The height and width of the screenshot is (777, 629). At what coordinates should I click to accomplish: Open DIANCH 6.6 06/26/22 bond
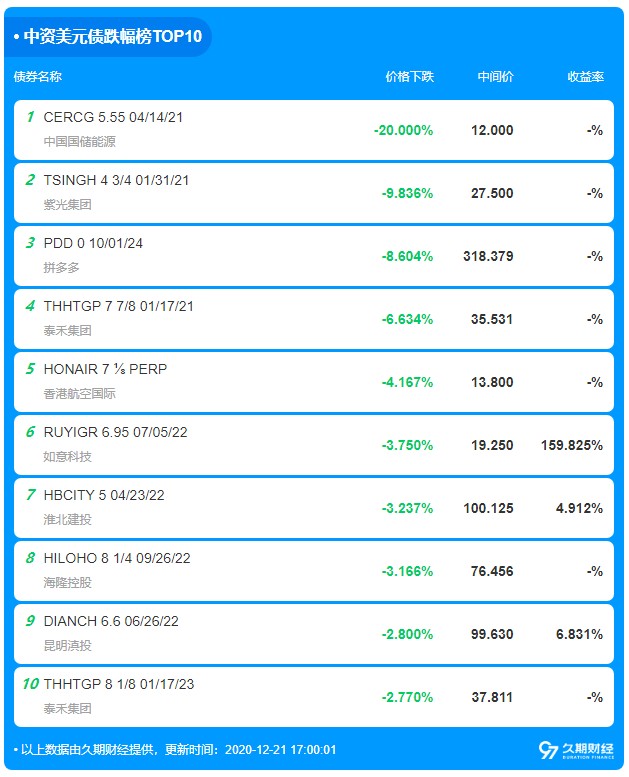click(112, 621)
